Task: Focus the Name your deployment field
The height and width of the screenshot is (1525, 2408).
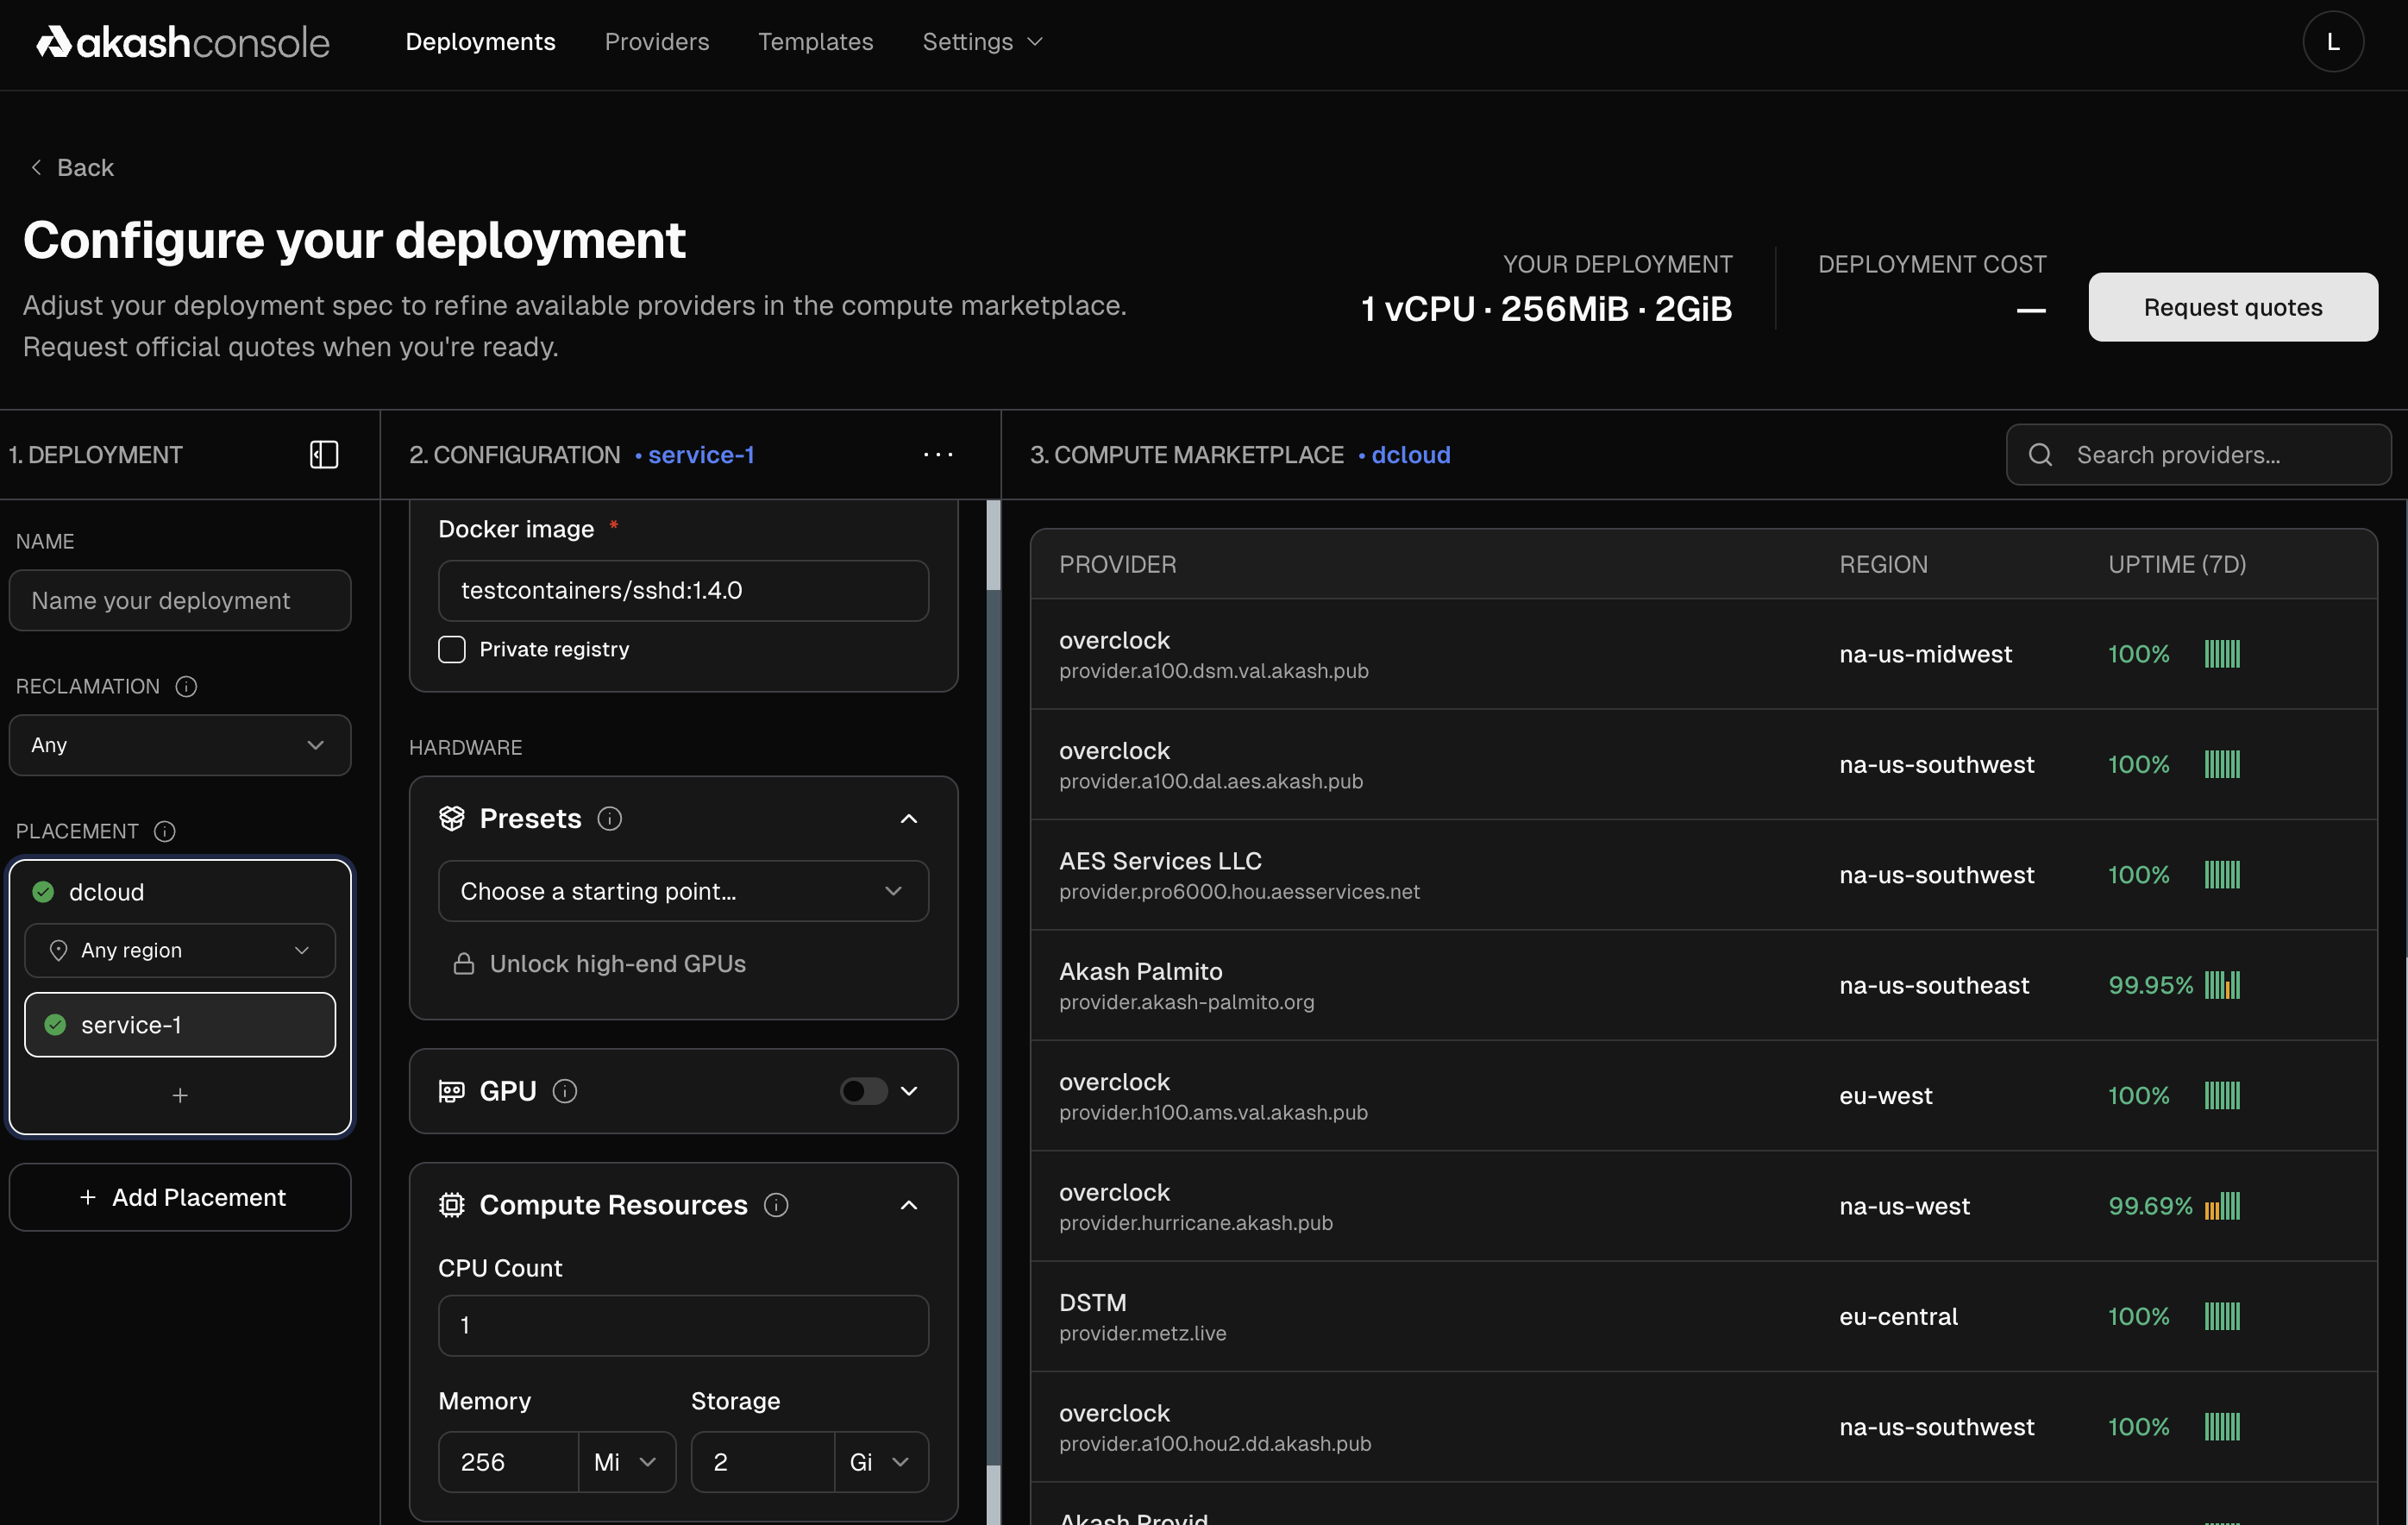Action: 180,601
